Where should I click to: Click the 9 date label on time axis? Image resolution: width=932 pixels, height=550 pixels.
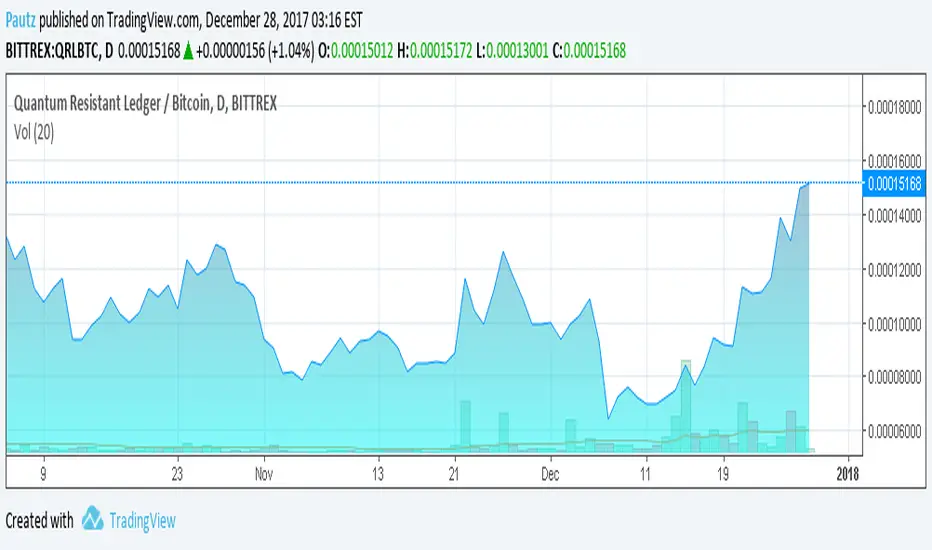pos(43,474)
